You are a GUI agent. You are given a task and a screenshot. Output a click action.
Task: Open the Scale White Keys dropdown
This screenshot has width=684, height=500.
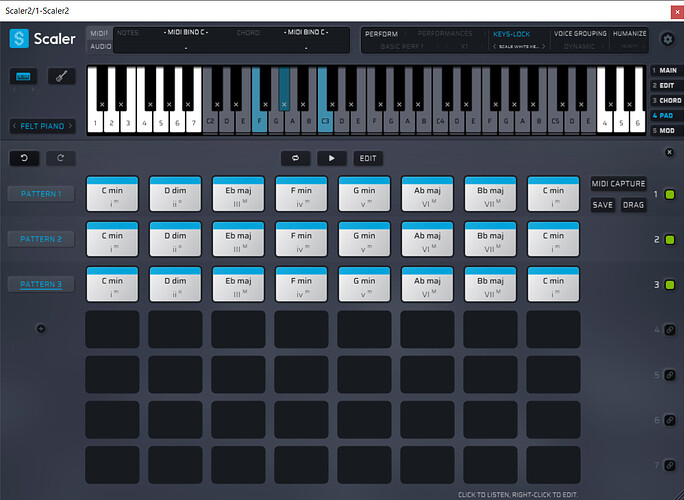[x=519, y=46]
